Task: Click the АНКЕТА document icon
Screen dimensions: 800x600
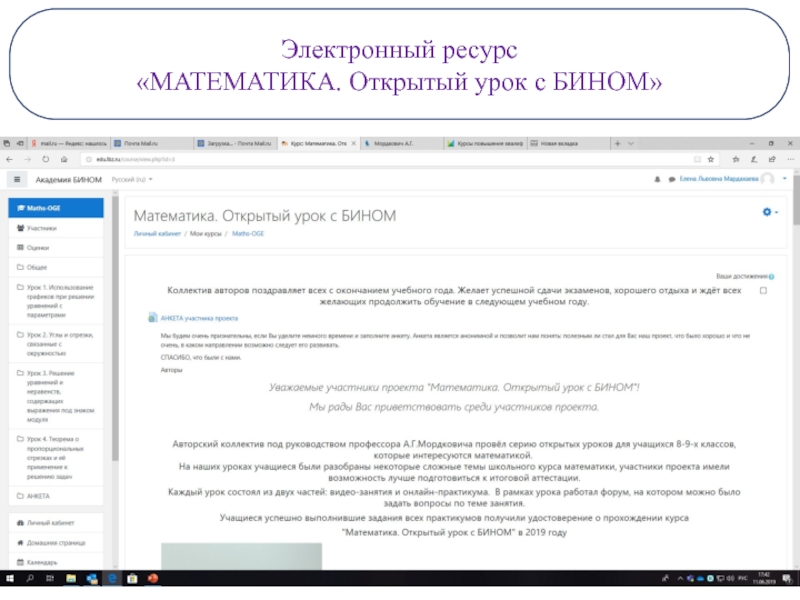Action: 153,317
